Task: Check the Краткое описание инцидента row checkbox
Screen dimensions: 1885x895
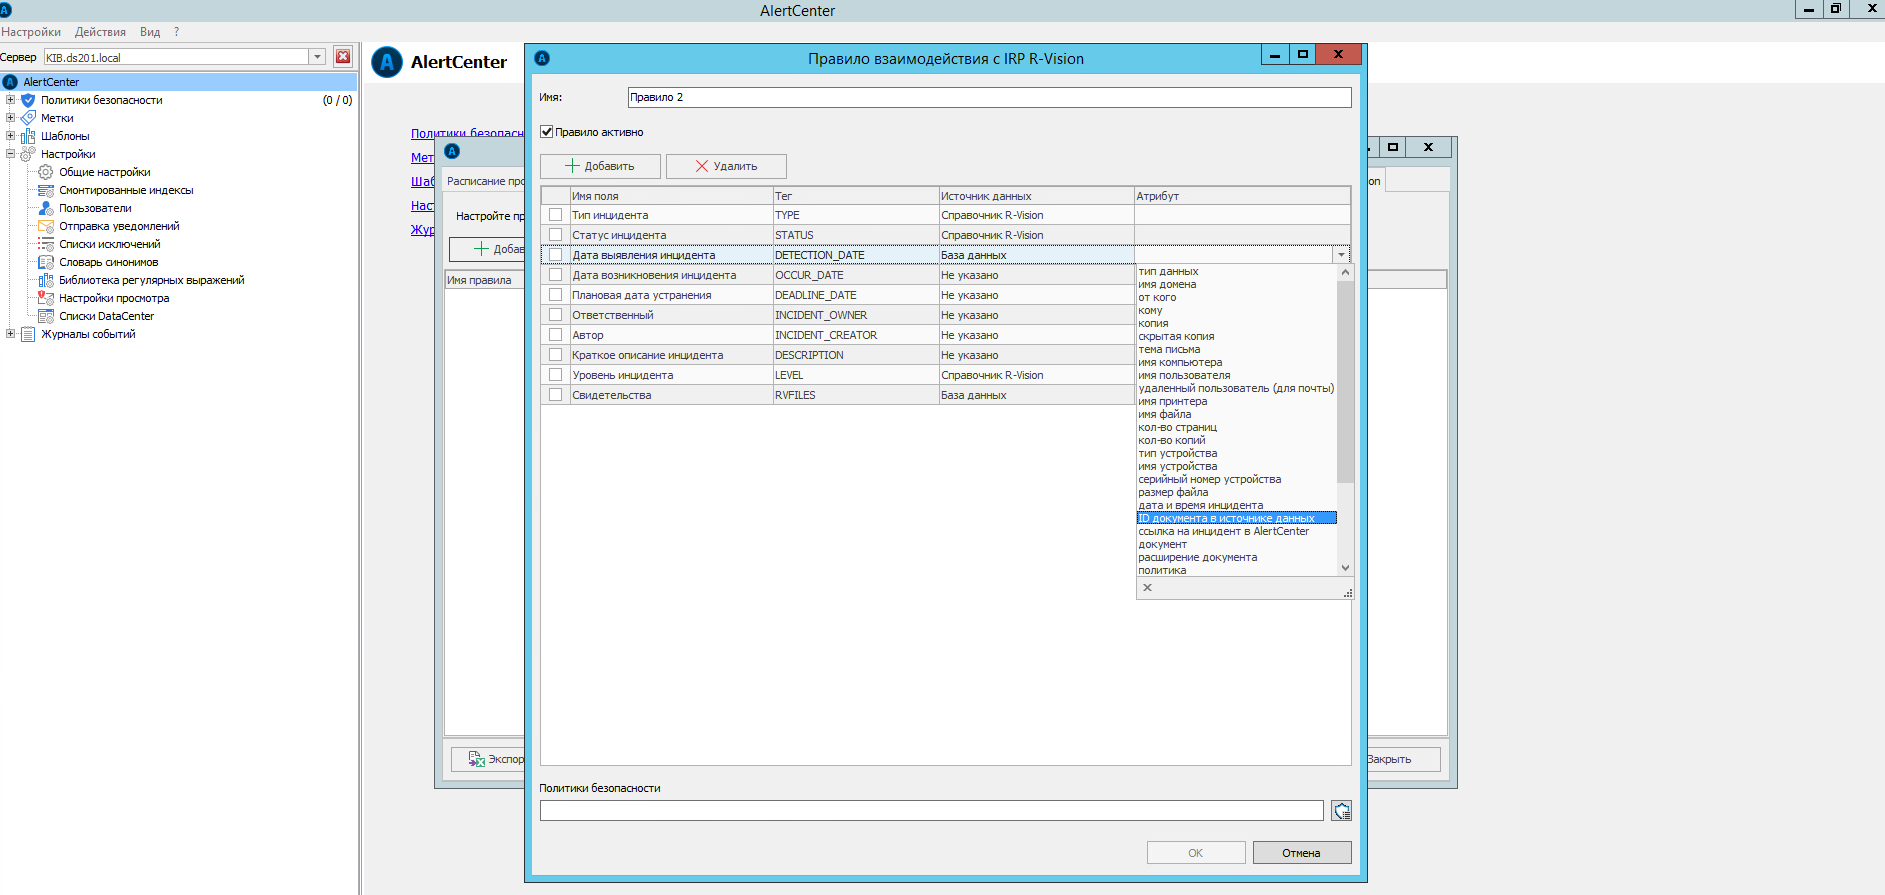Action: click(556, 355)
